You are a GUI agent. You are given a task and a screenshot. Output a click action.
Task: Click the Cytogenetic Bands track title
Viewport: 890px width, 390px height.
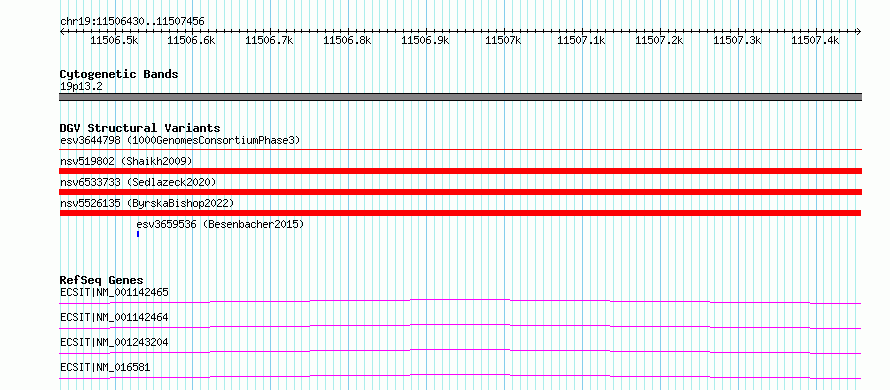point(119,74)
